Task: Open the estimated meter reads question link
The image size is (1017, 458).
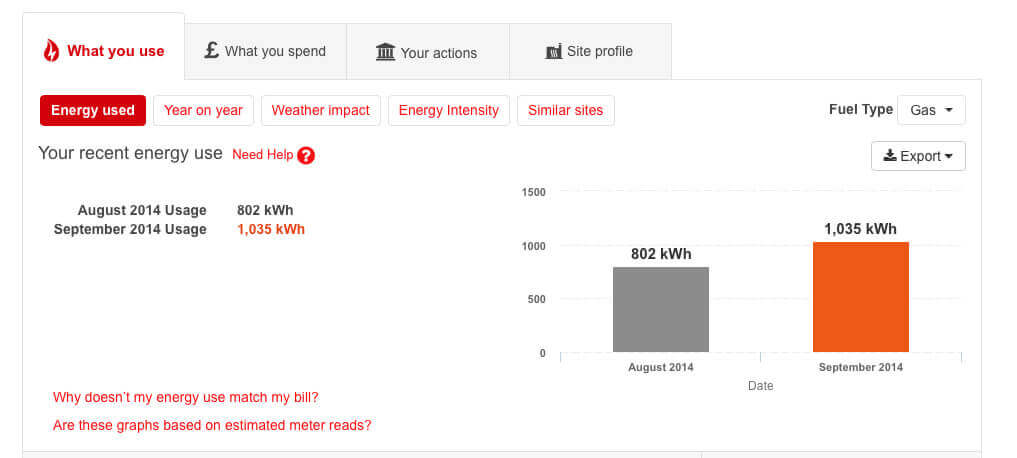Action: (x=212, y=425)
